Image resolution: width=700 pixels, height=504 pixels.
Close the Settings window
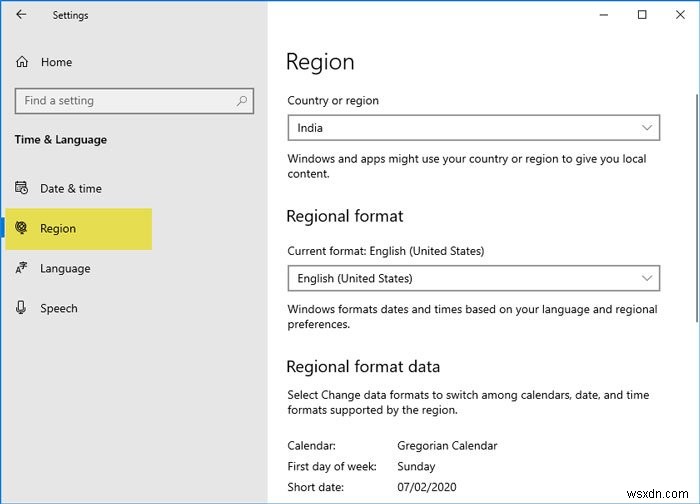coord(680,15)
